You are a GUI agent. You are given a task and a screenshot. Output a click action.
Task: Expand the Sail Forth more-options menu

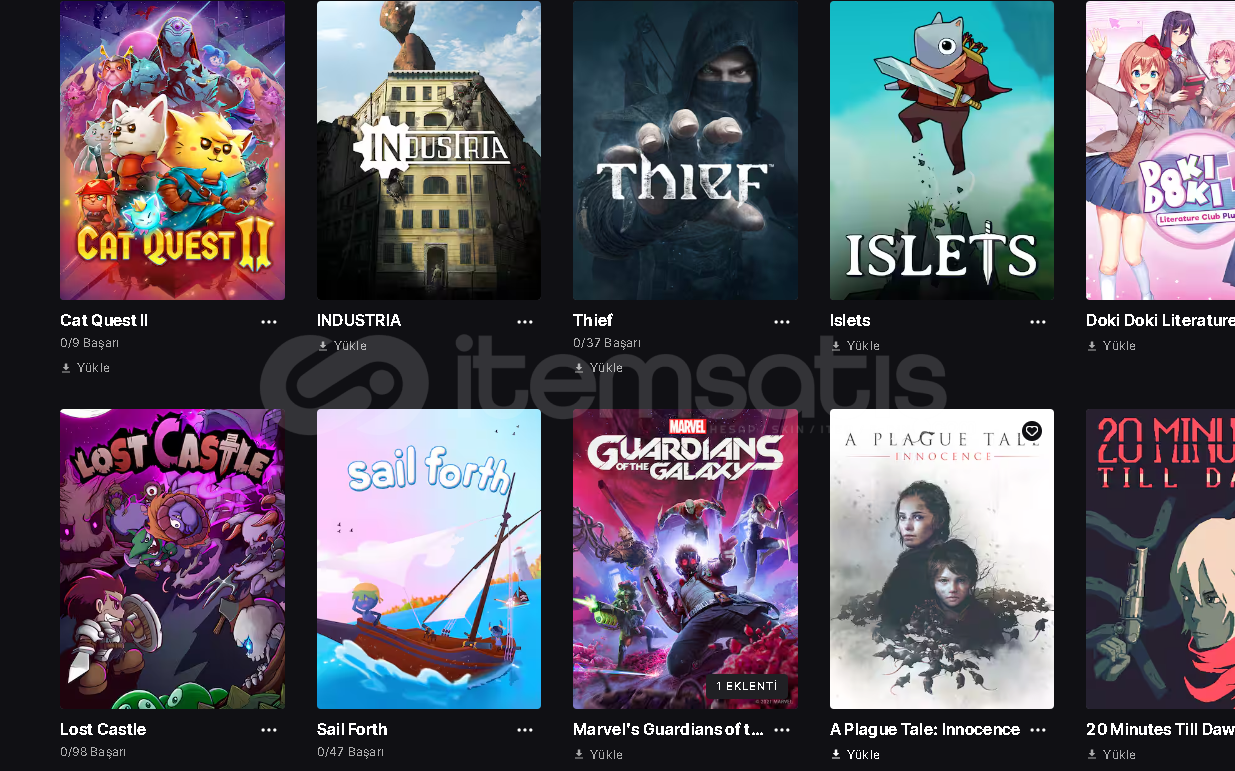coord(525,731)
